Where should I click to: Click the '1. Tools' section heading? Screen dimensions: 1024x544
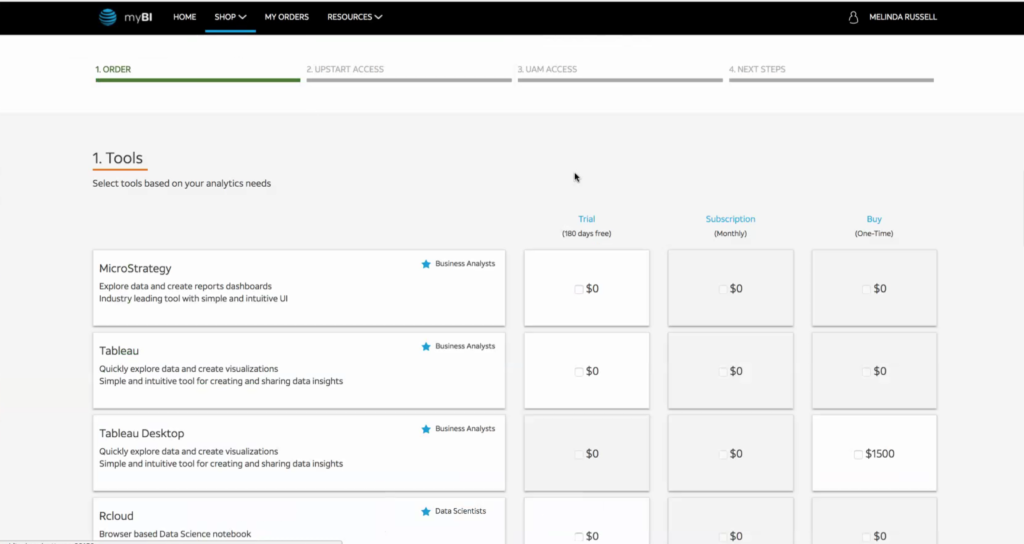point(118,158)
